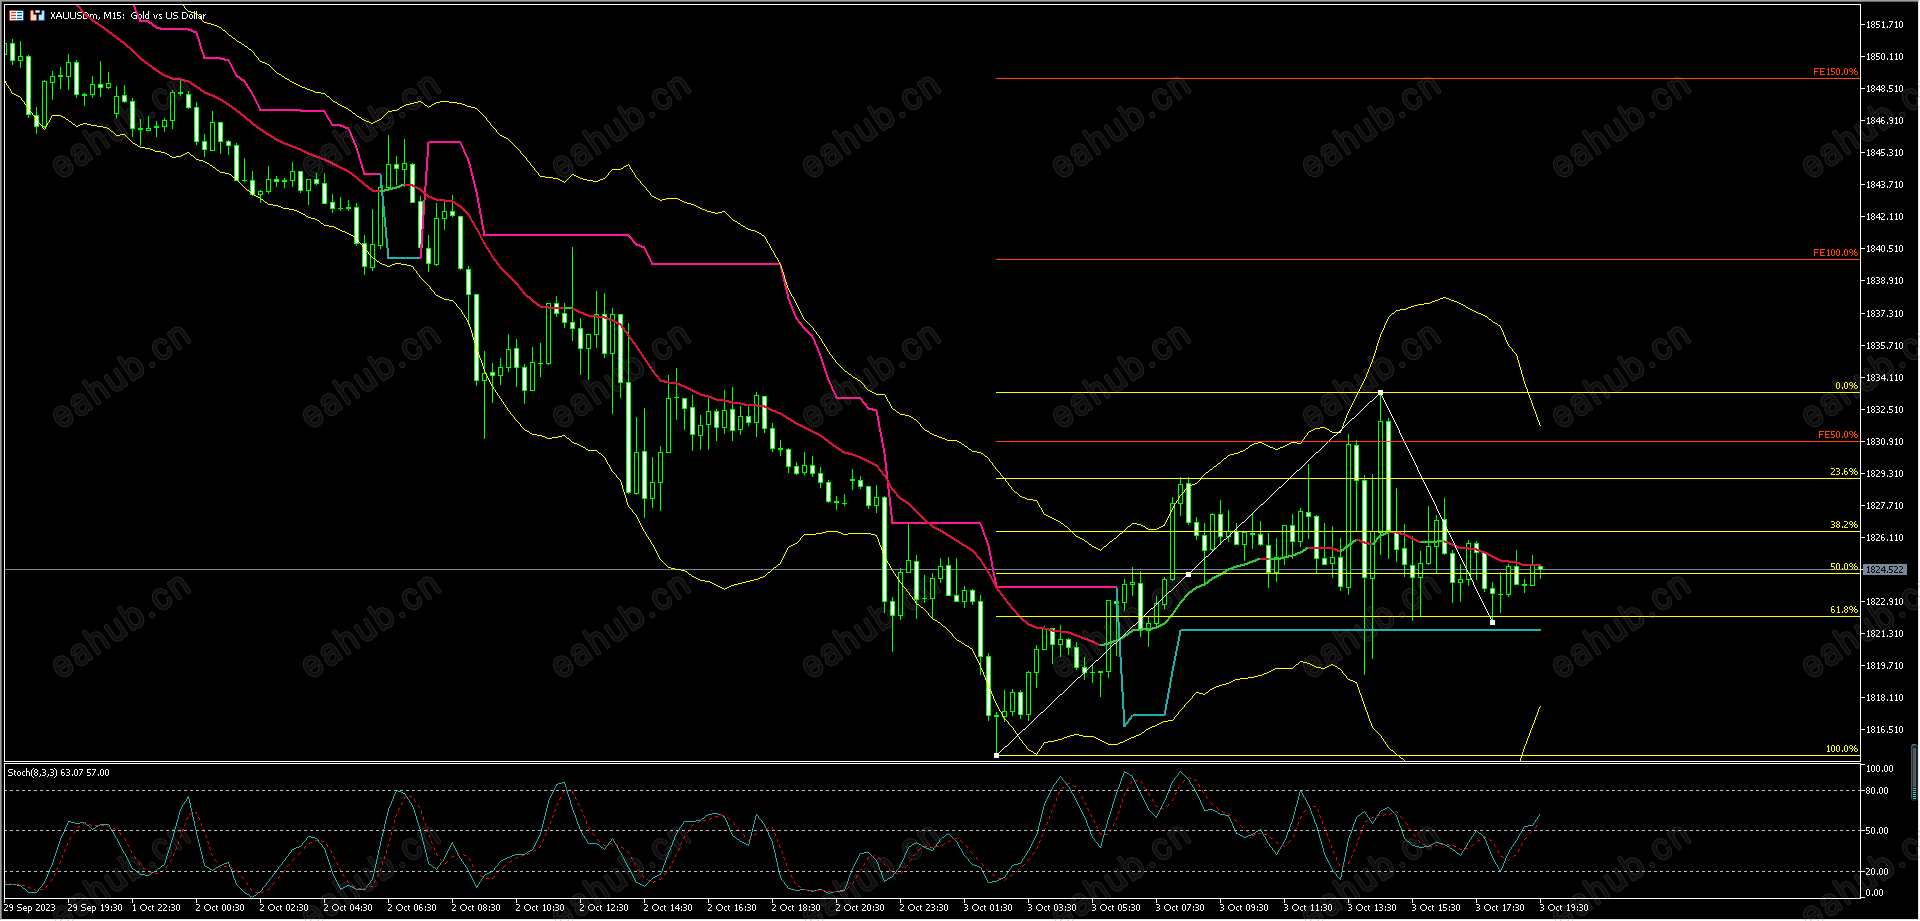Click the chart title 'XAUUSDm, M15: Gold vs US Dollar'
This screenshot has height=921, width=1920.
point(128,15)
